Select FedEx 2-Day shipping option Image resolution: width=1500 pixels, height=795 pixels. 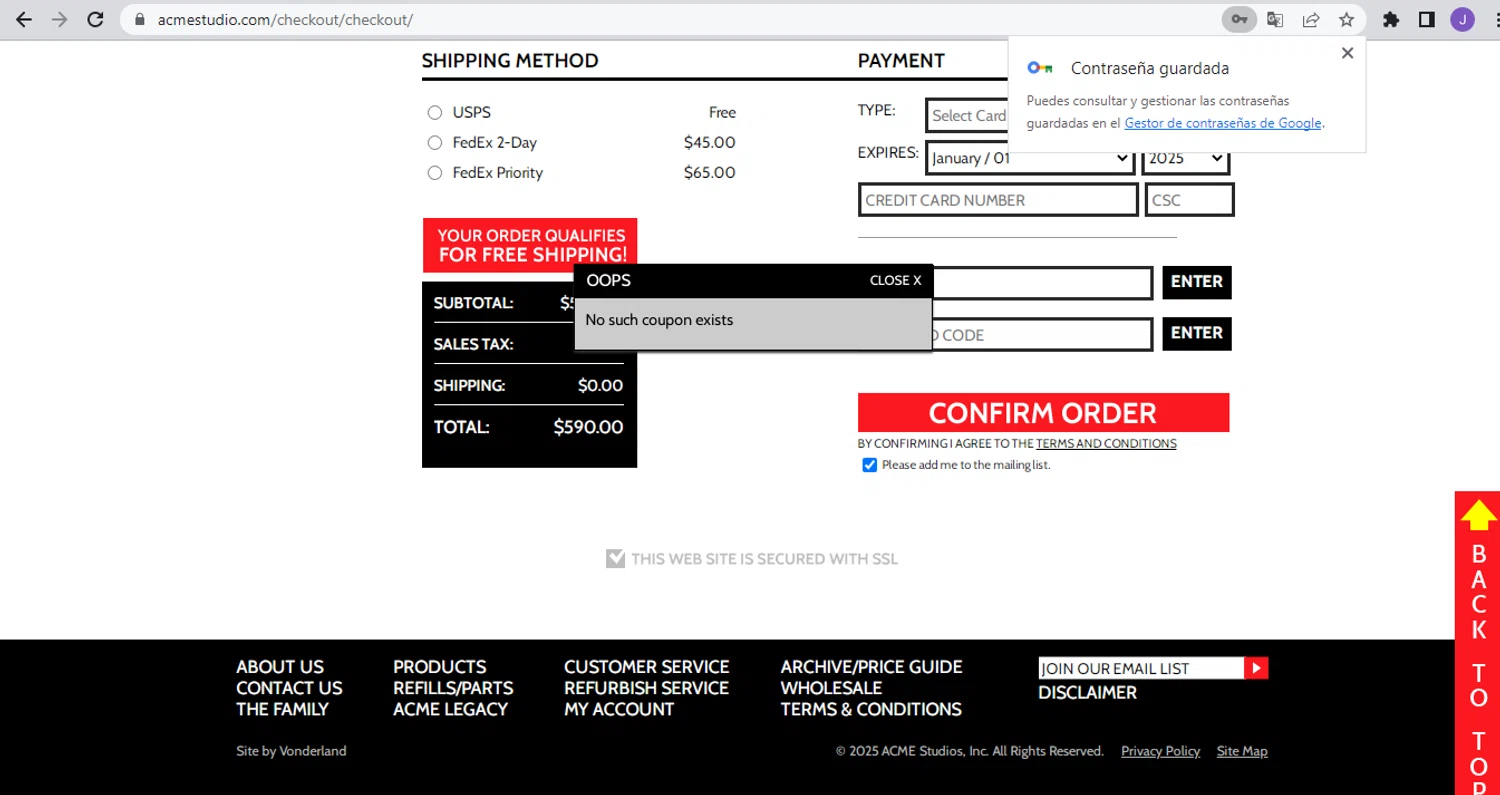(x=435, y=143)
